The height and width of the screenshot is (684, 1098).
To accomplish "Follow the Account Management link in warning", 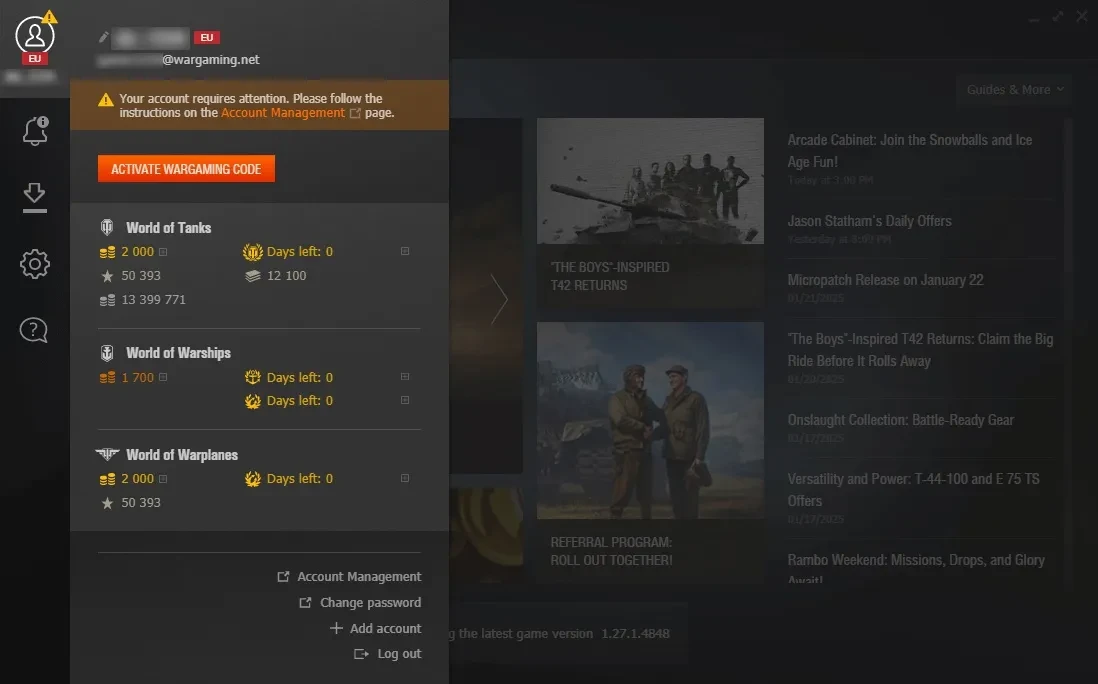I will coord(283,113).
